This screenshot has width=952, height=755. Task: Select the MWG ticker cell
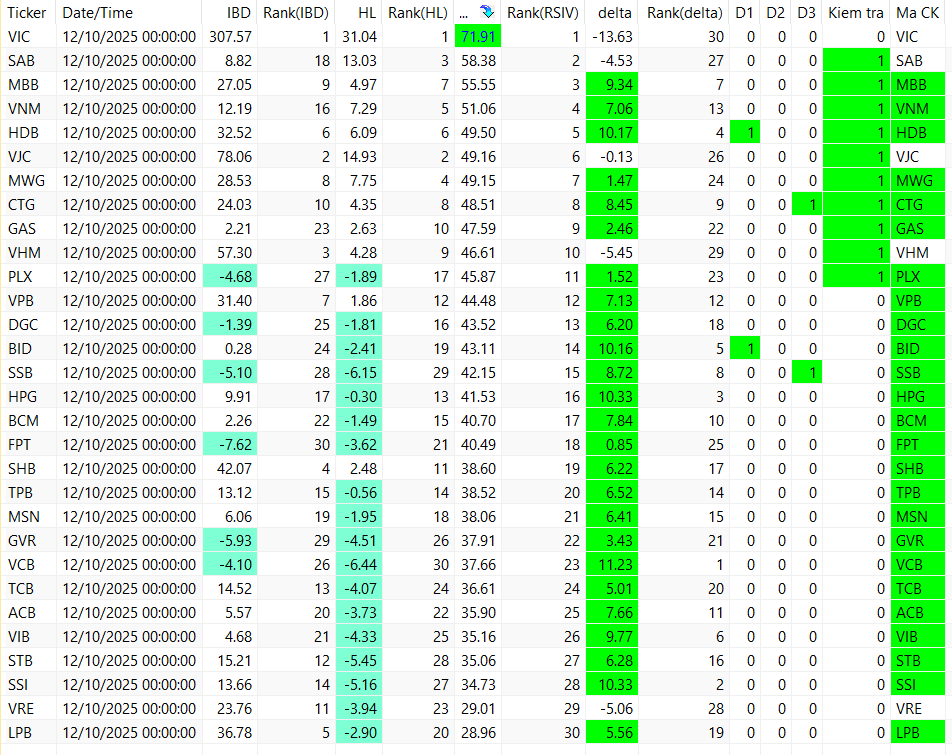click(29, 180)
